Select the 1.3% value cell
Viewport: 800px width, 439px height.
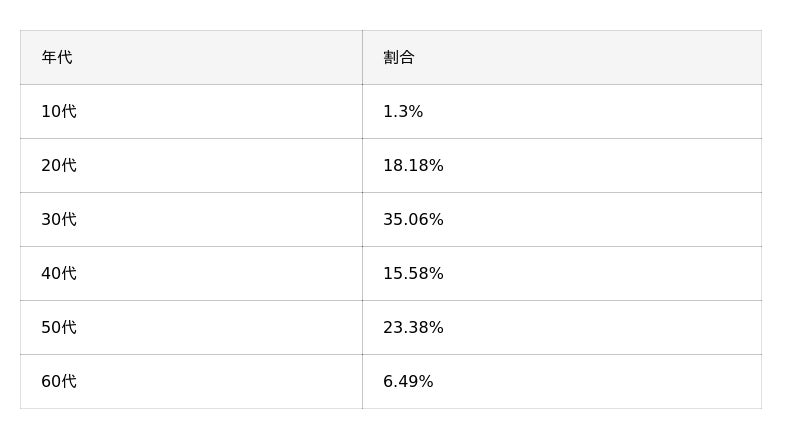pyautogui.click(x=403, y=112)
